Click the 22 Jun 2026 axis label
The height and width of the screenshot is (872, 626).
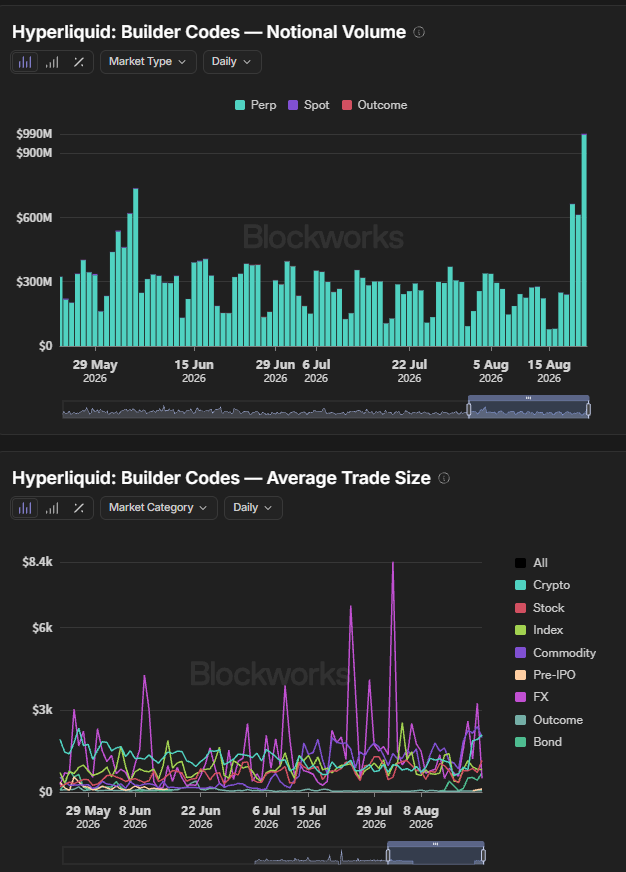pos(200,817)
